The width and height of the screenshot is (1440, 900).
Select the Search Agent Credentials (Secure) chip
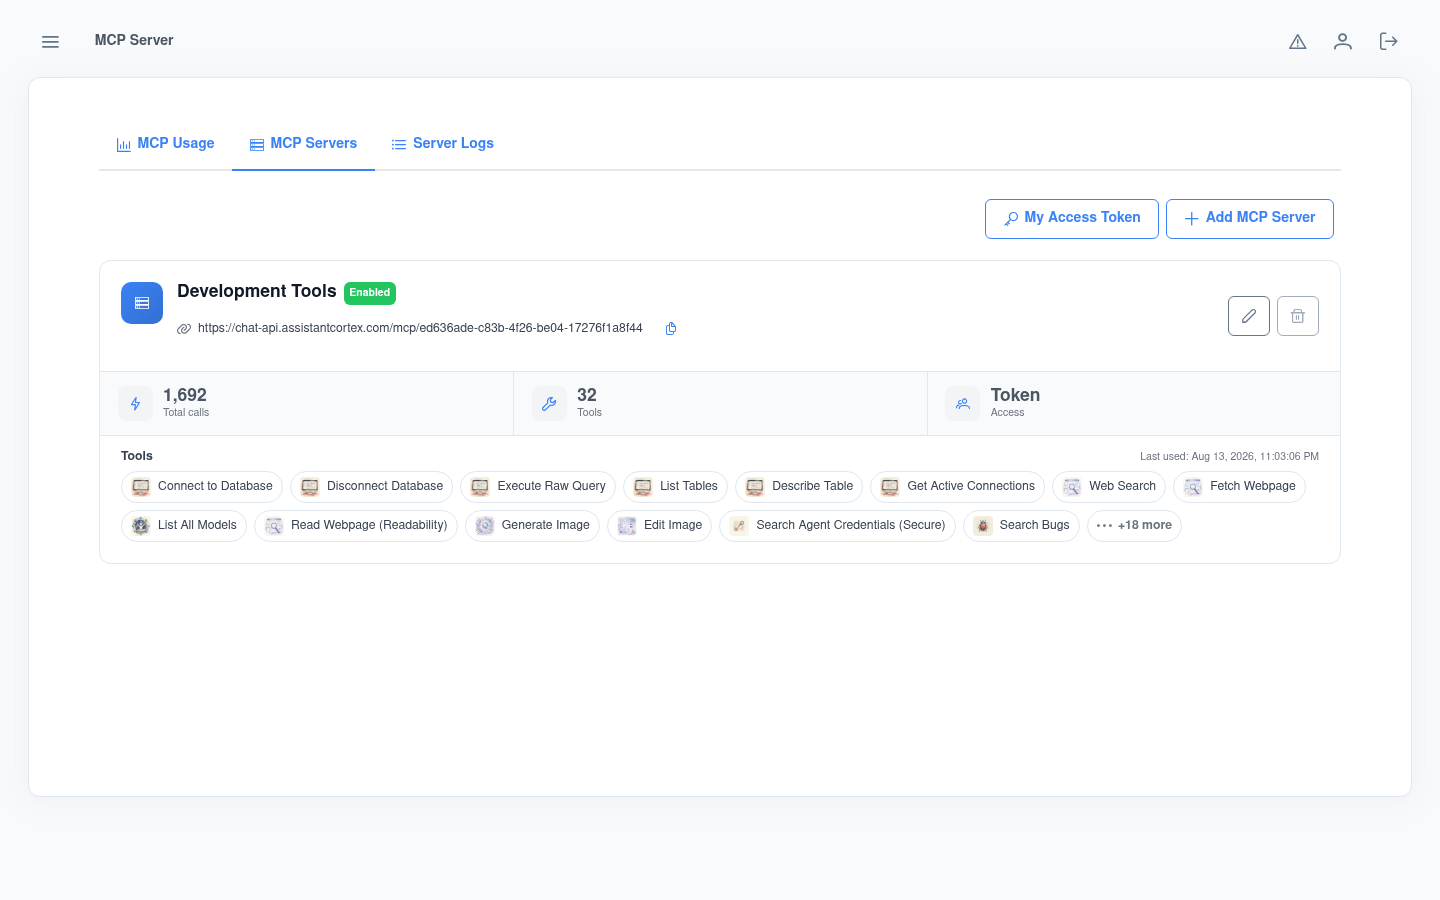[x=837, y=526]
